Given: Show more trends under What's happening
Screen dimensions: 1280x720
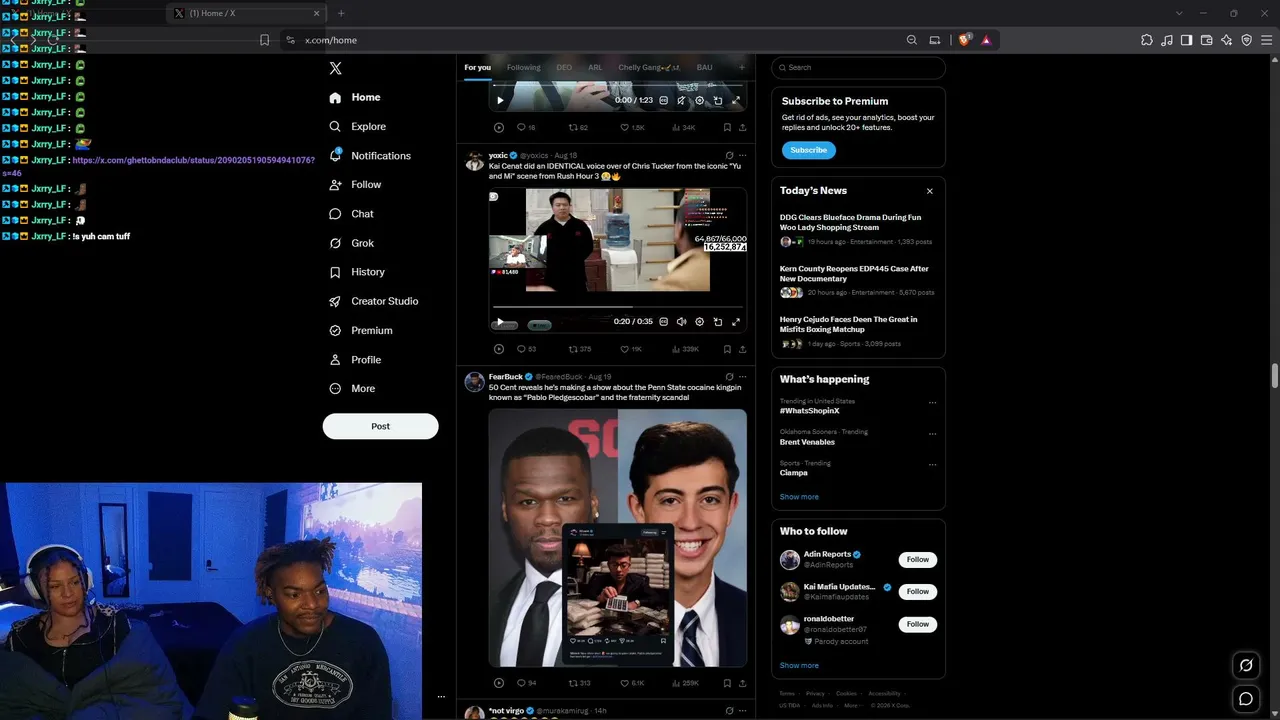Looking at the screenshot, I should coord(799,497).
